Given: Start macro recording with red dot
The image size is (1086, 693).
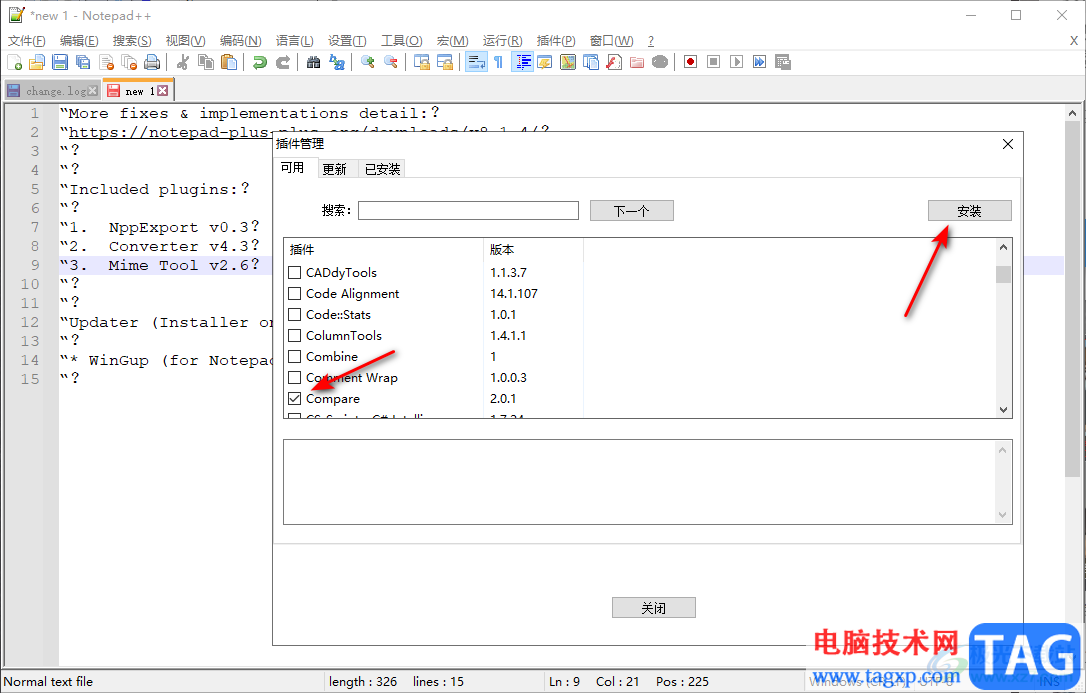Looking at the screenshot, I should click(x=691, y=62).
